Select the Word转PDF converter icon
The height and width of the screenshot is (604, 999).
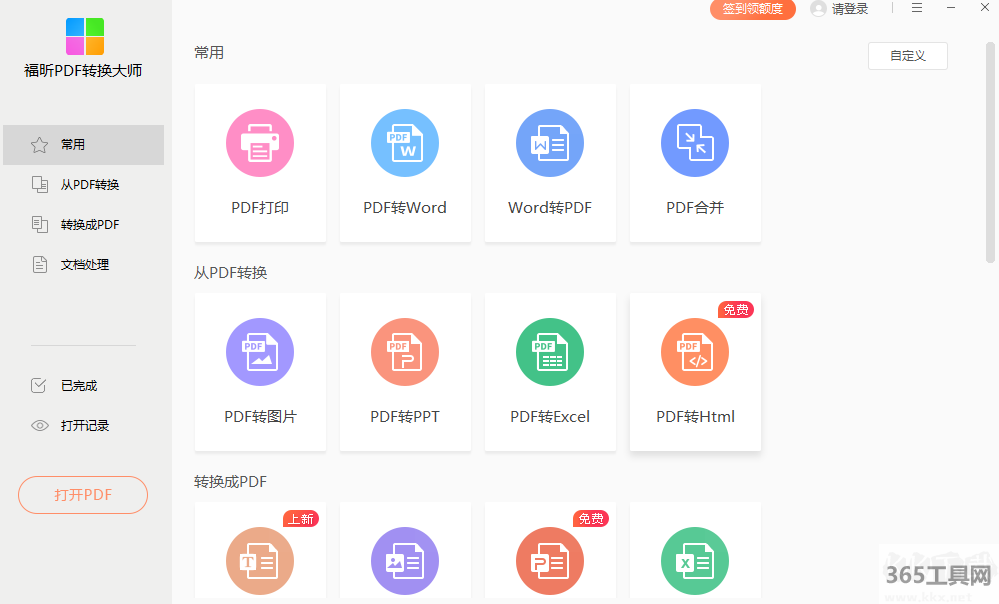pyautogui.click(x=550, y=144)
